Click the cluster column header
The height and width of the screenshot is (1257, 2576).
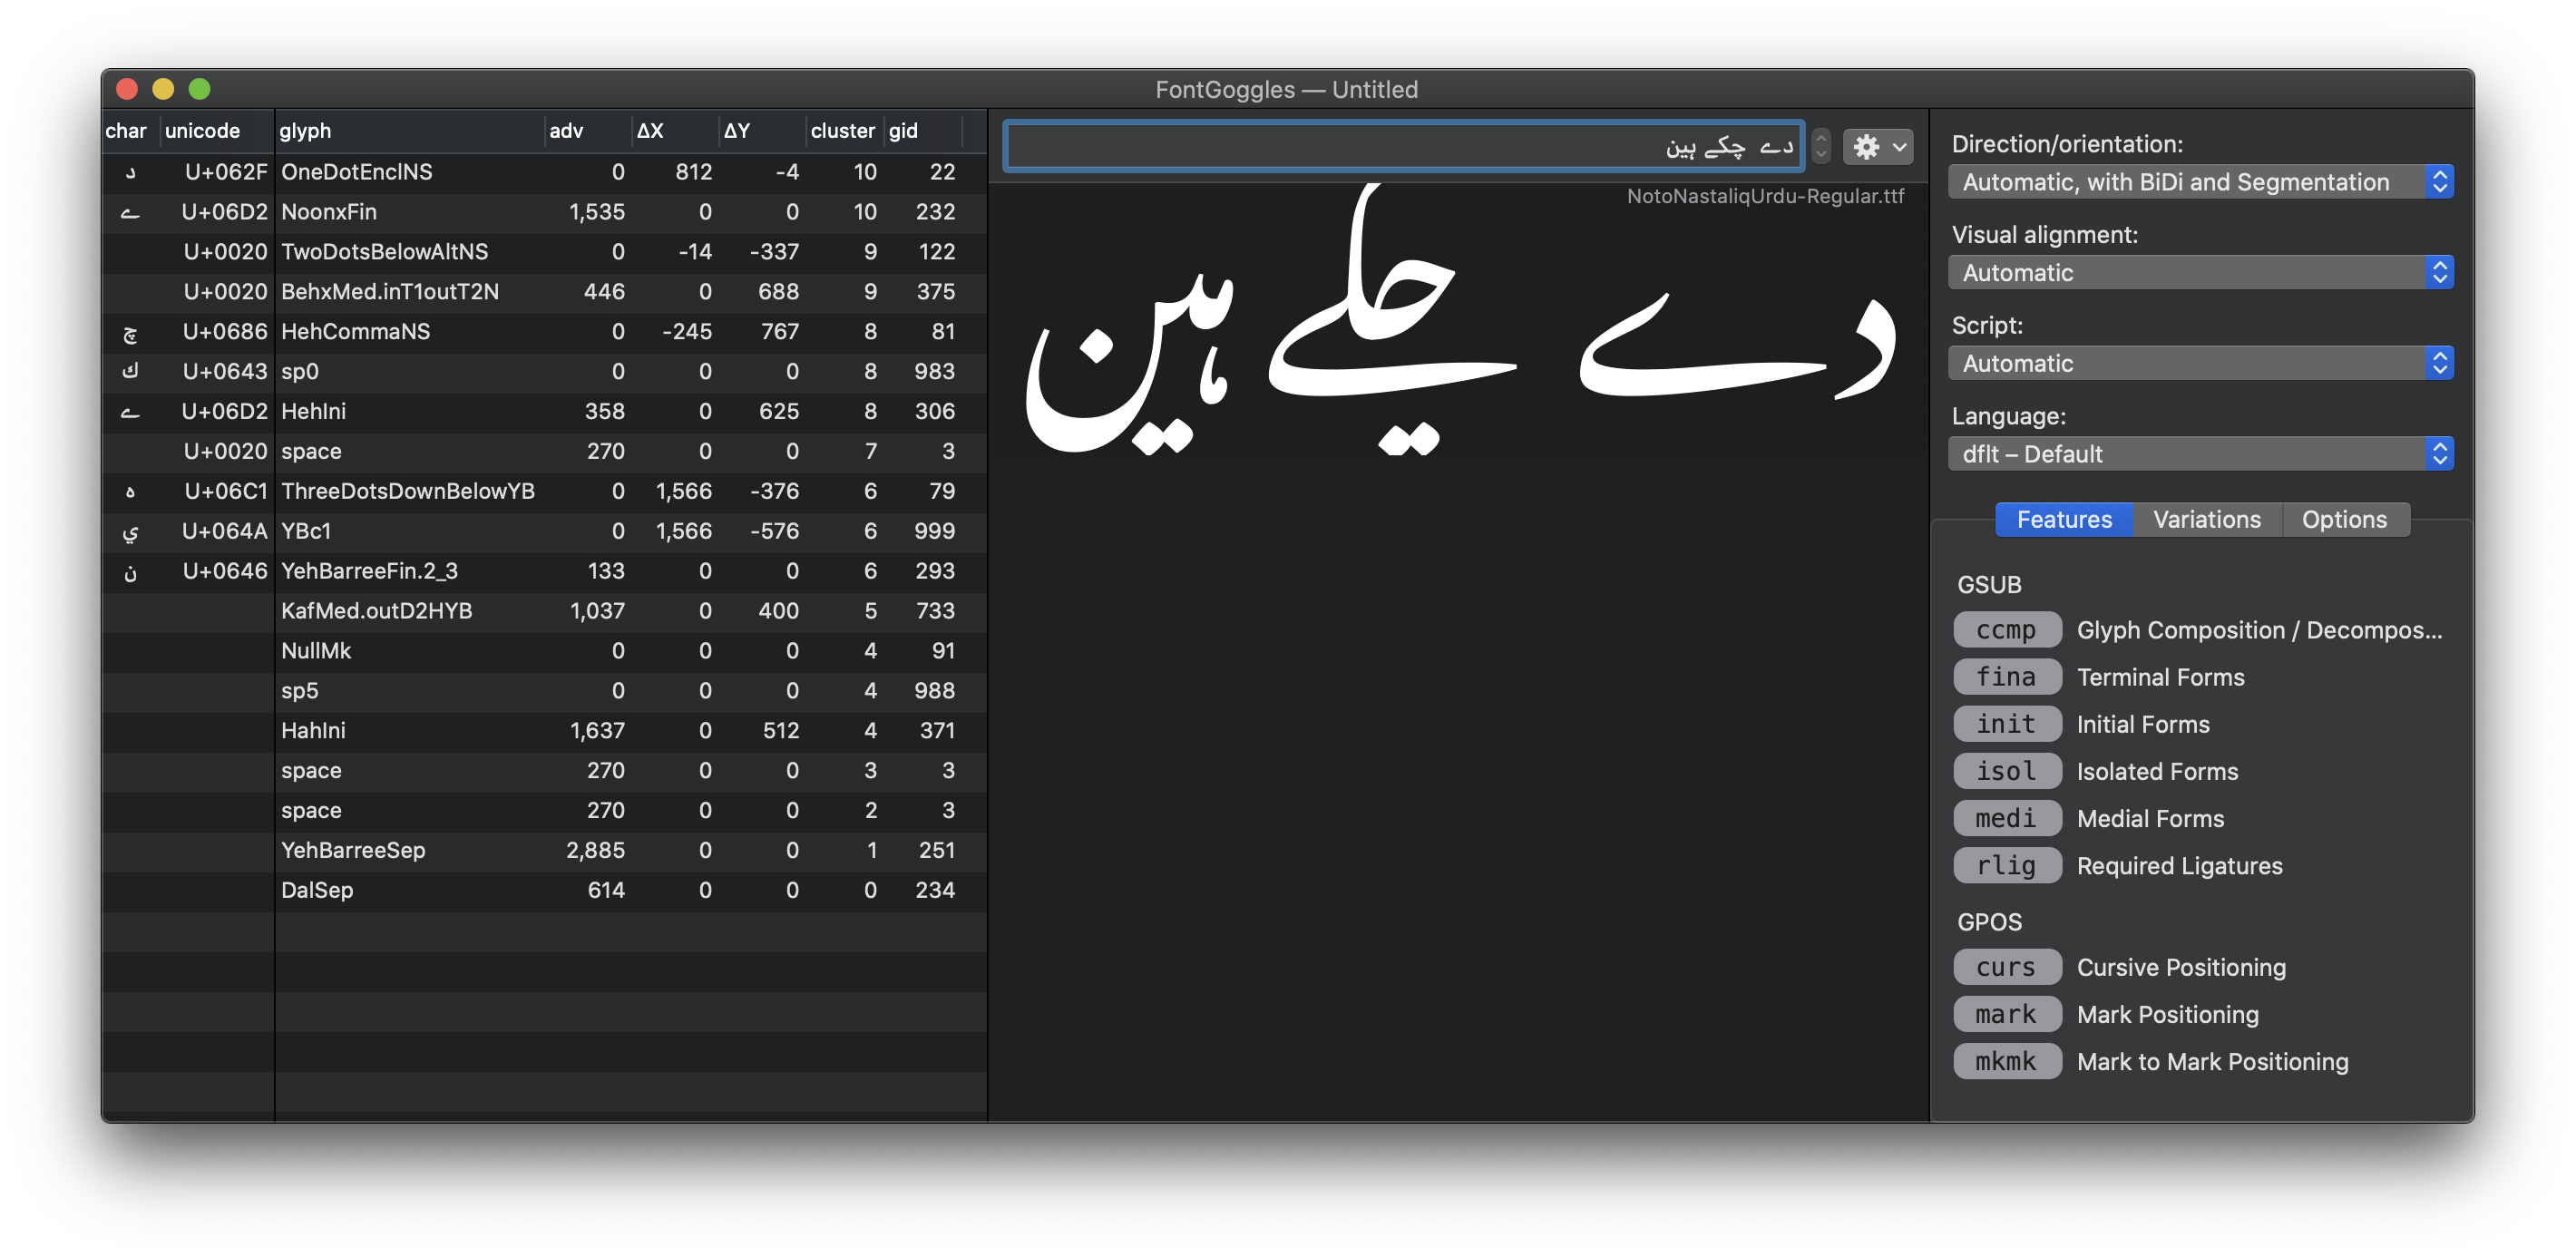click(842, 131)
